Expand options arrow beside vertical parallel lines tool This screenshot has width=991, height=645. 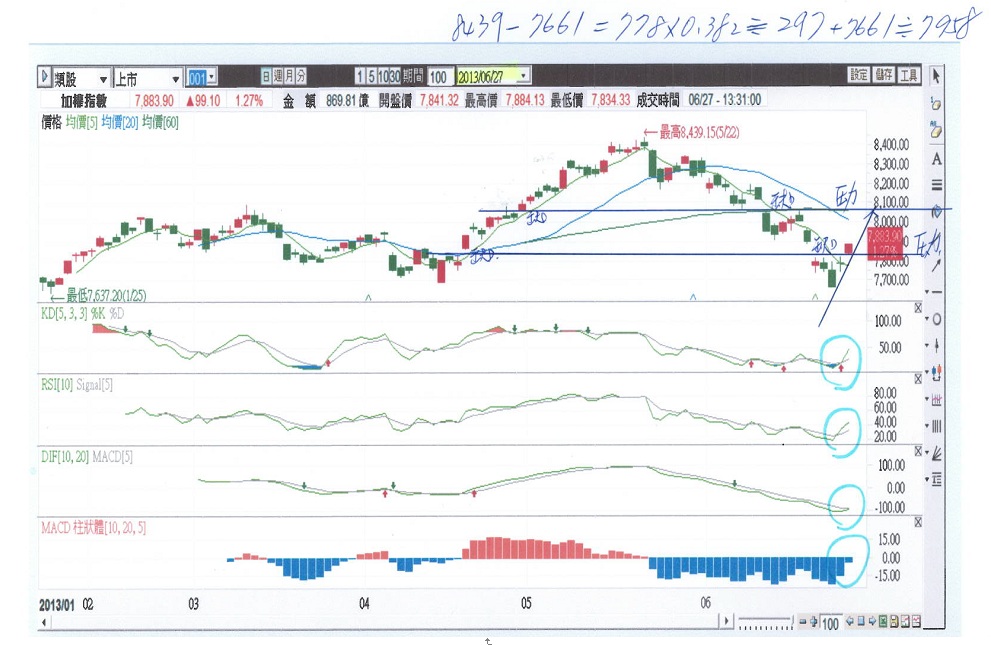coord(927,426)
